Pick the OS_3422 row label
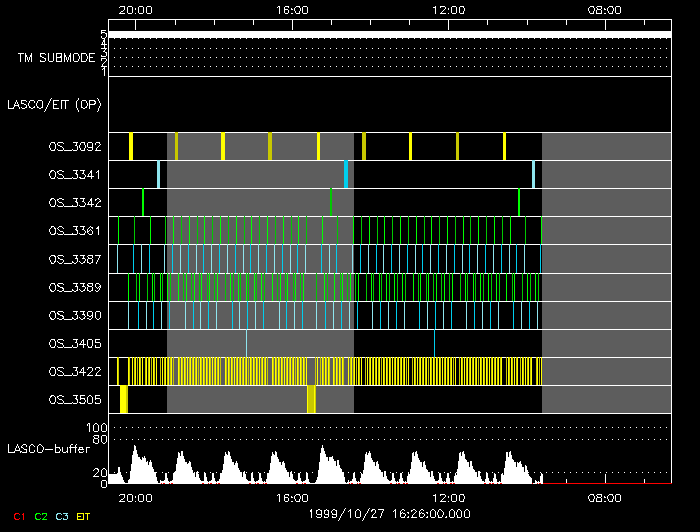The height and width of the screenshot is (532, 700). click(x=74, y=371)
